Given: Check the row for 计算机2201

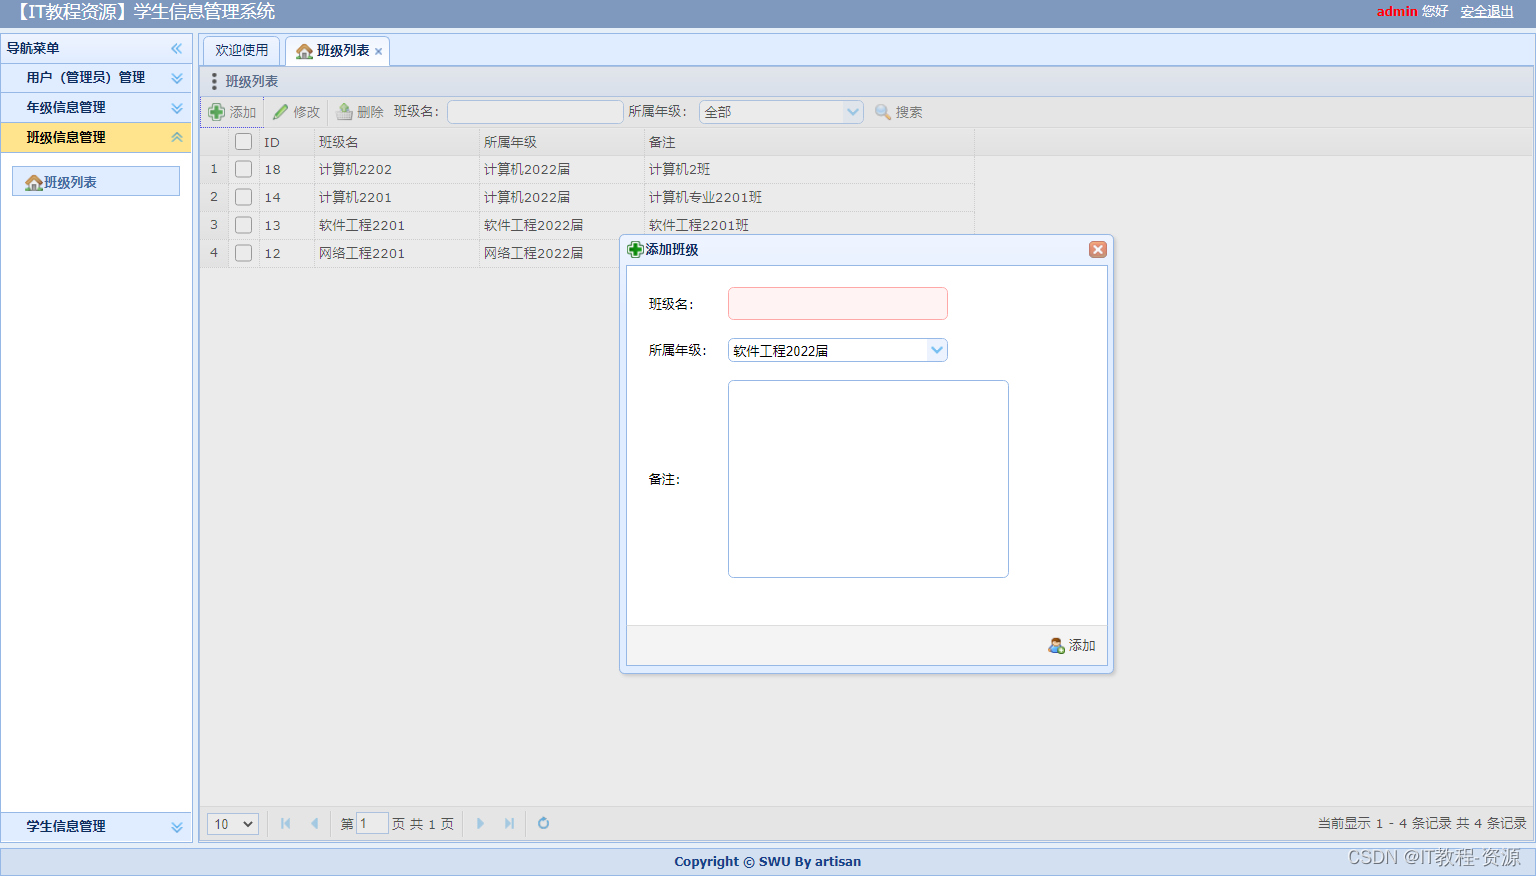Looking at the screenshot, I should point(243,197).
